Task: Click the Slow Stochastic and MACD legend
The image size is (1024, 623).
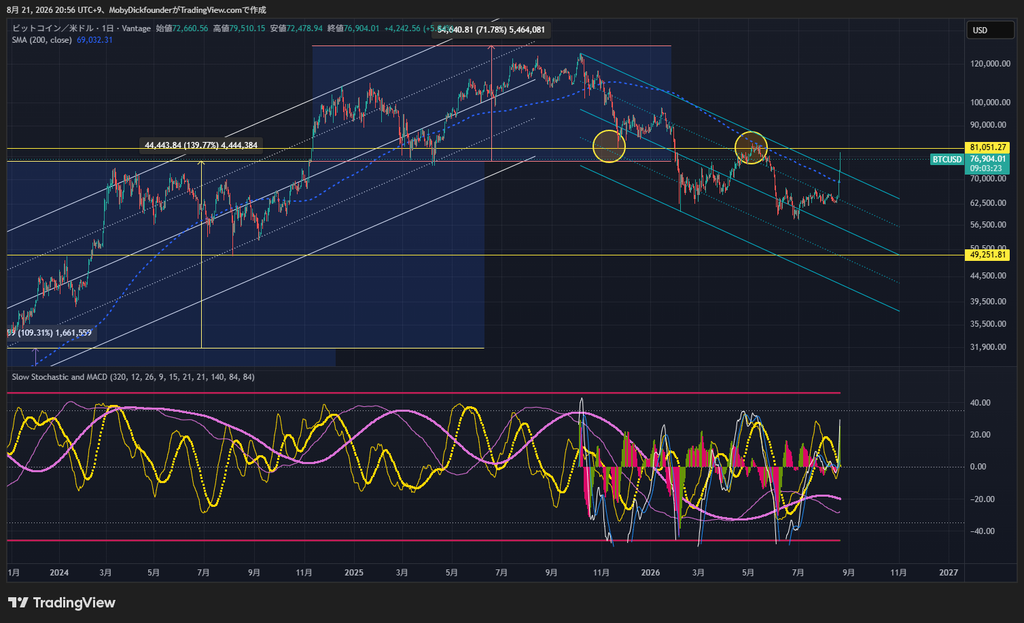Action: pos(133,377)
